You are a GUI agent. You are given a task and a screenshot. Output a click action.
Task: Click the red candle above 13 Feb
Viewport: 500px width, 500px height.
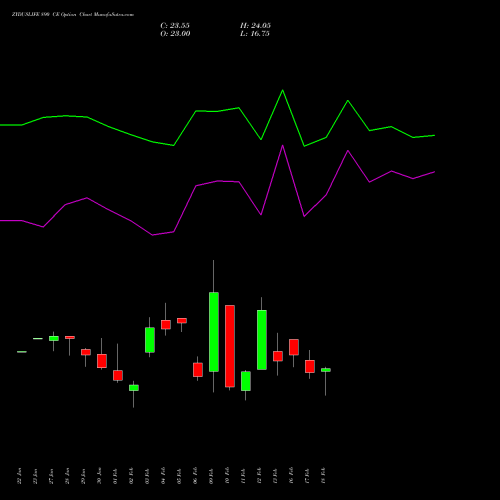[x=278, y=356]
